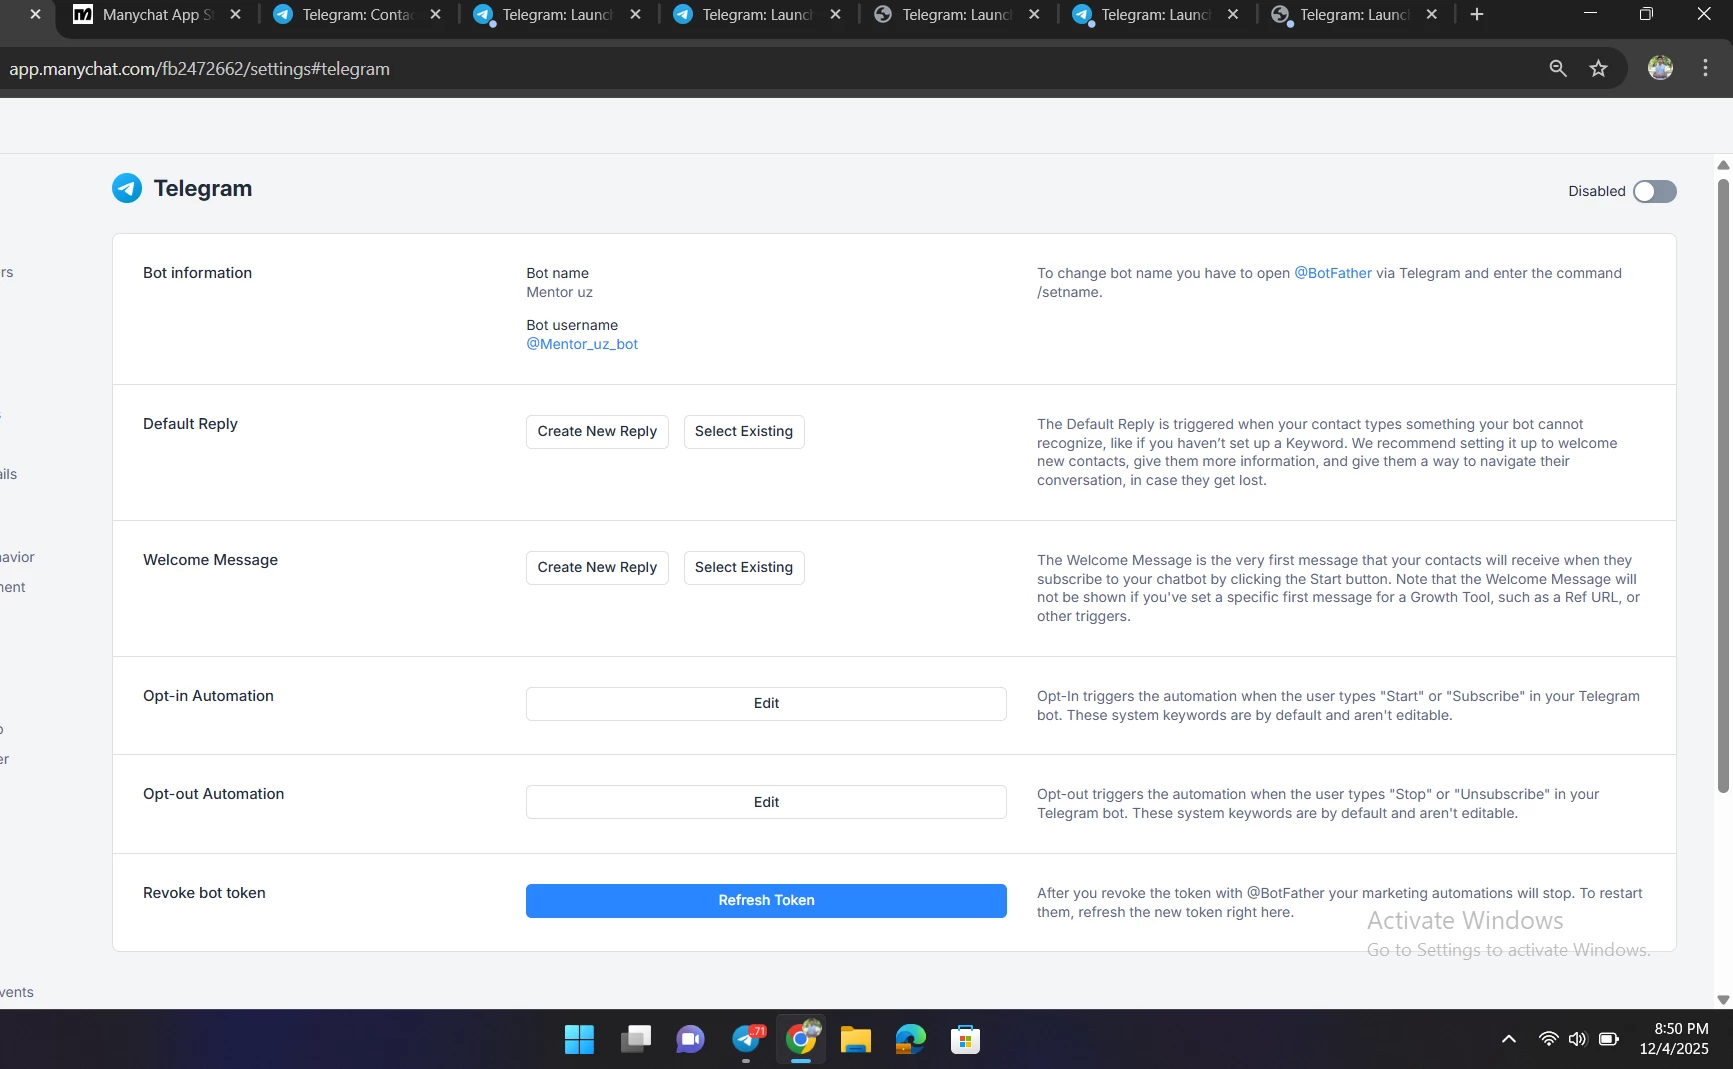Close the Telegram: Contact browser tab

435,15
